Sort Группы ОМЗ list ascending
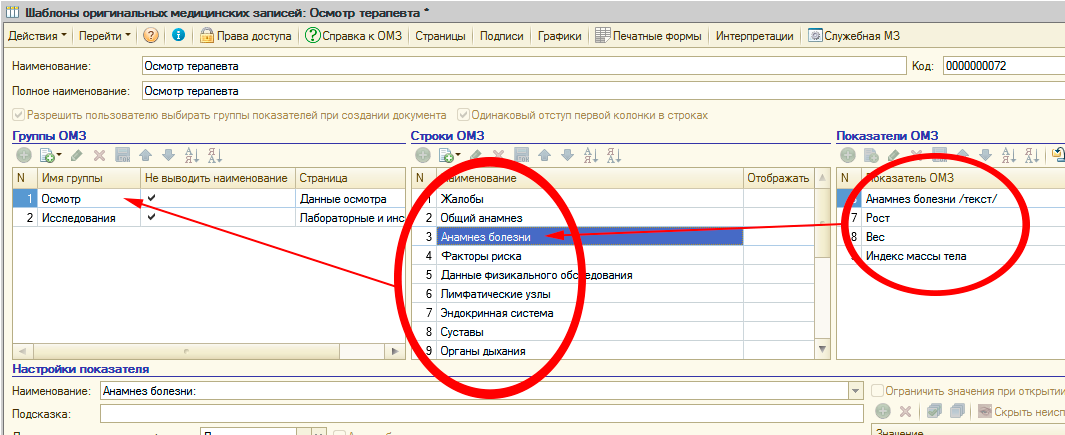 click(192, 155)
